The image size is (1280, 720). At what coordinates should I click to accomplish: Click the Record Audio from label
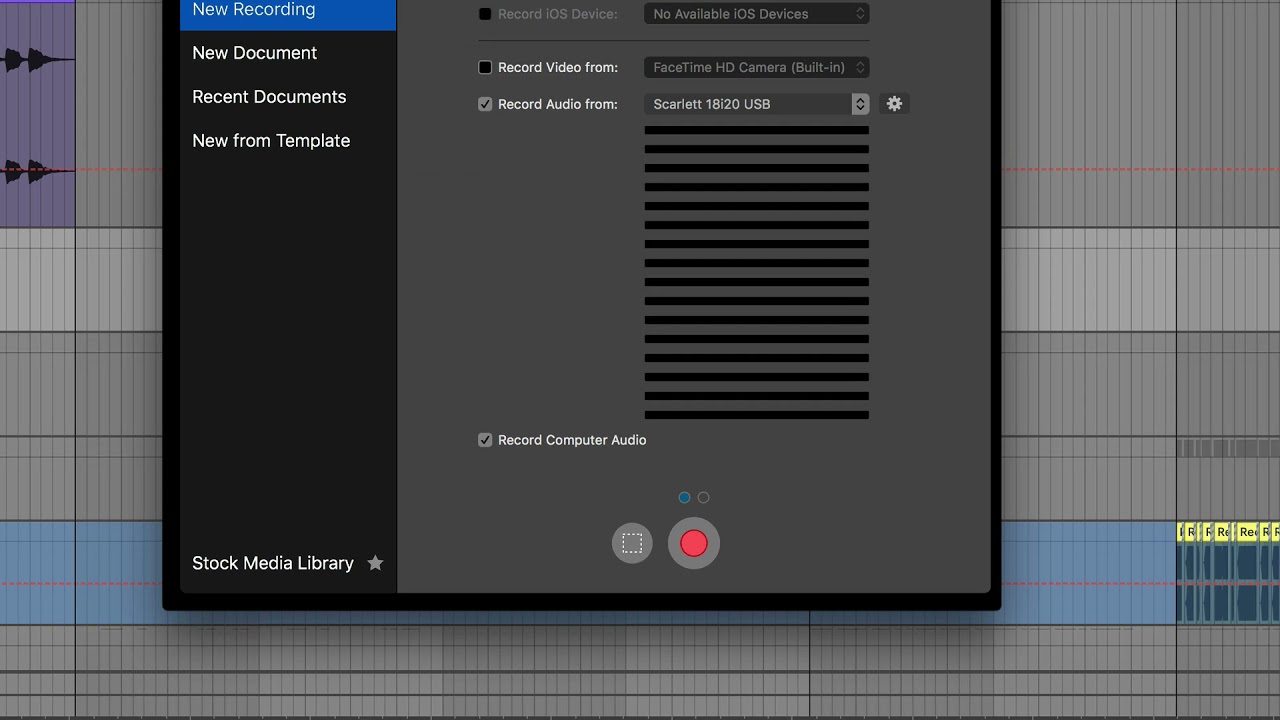558,104
